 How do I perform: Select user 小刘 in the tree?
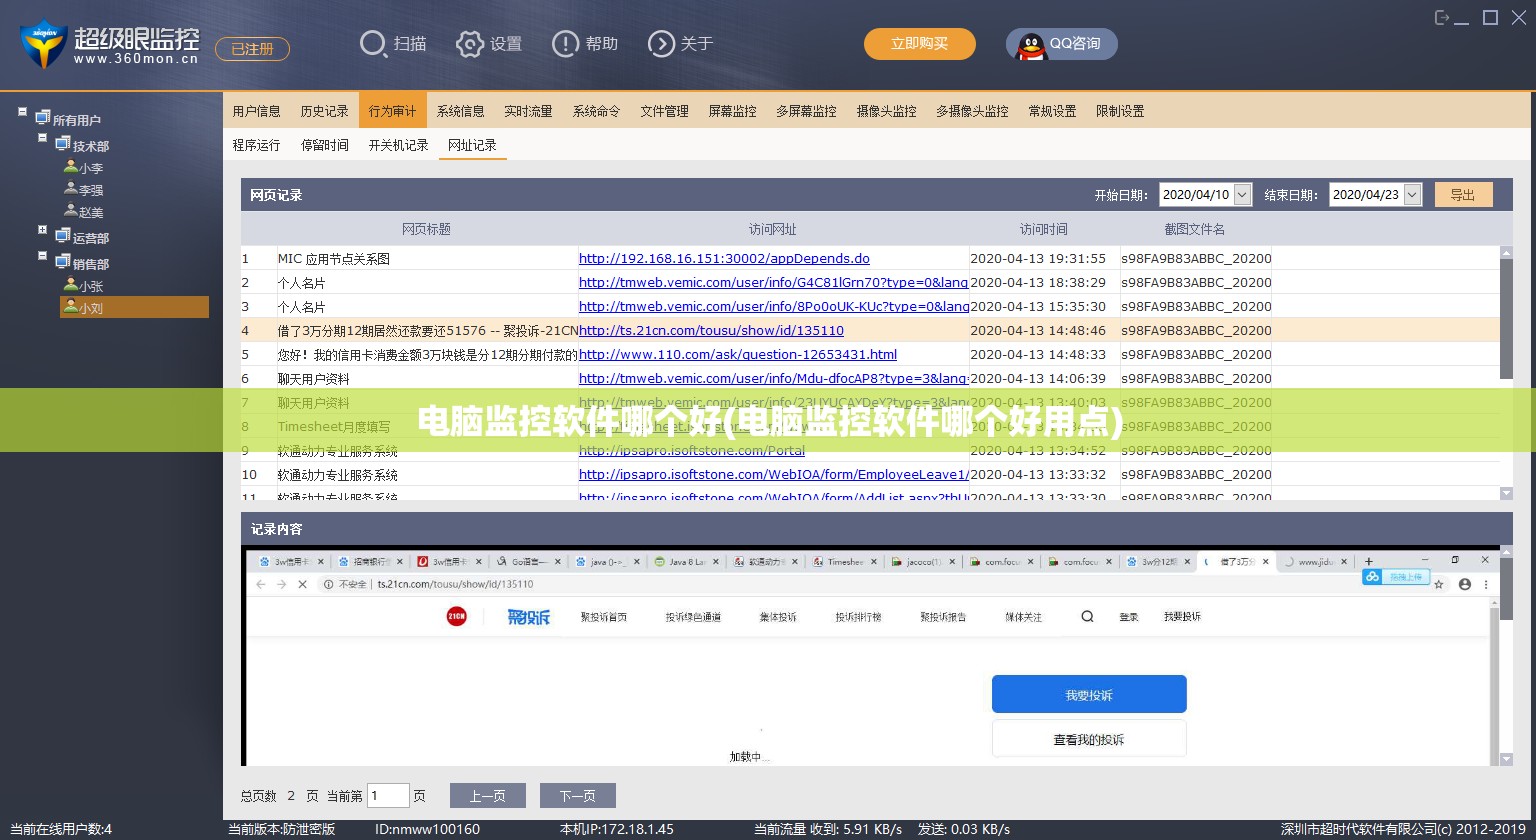point(134,307)
